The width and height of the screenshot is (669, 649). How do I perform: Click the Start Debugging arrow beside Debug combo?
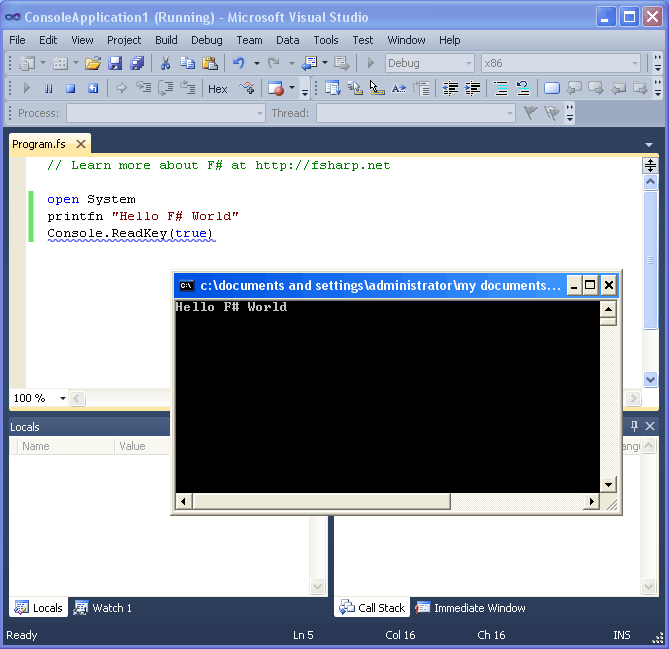point(370,64)
